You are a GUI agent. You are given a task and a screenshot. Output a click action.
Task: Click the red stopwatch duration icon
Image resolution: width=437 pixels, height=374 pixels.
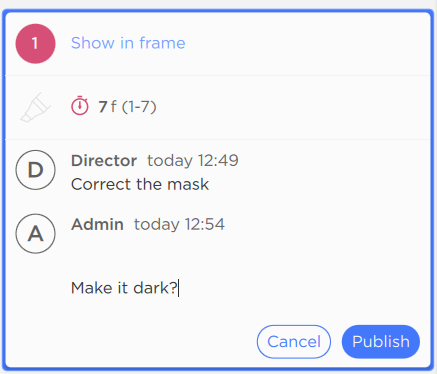pyautogui.click(x=80, y=106)
